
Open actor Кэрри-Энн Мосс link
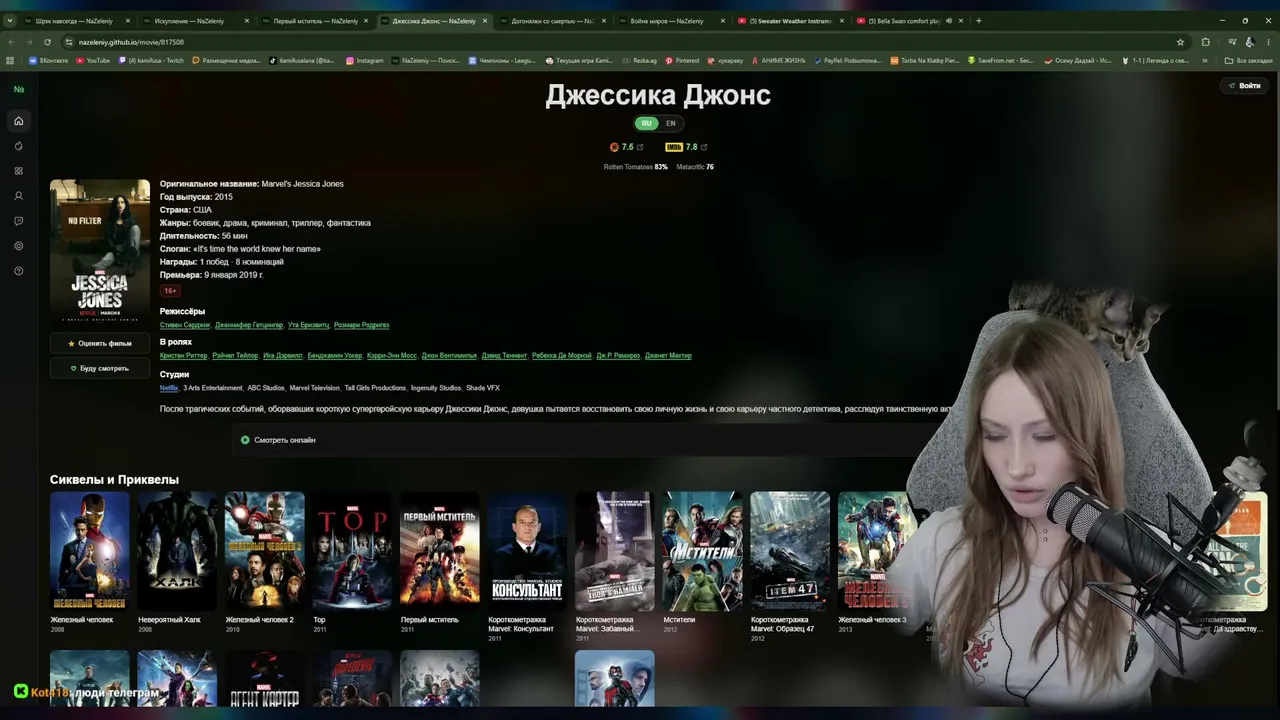[x=392, y=355]
